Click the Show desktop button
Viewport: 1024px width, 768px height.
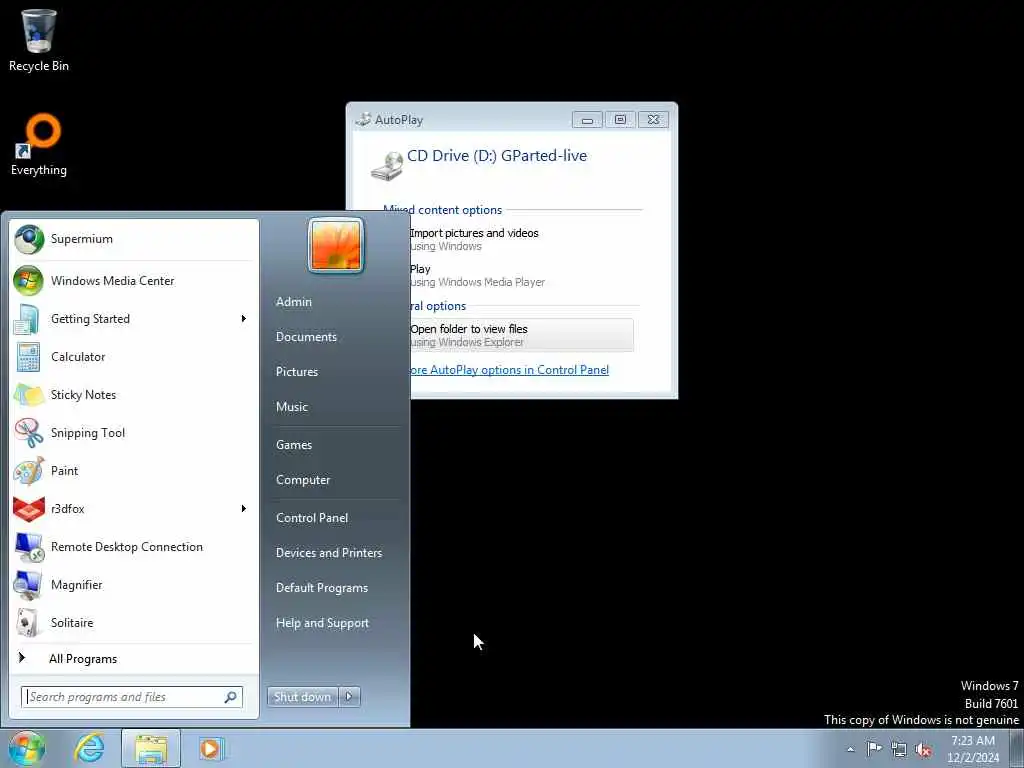click(x=1016, y=749)
